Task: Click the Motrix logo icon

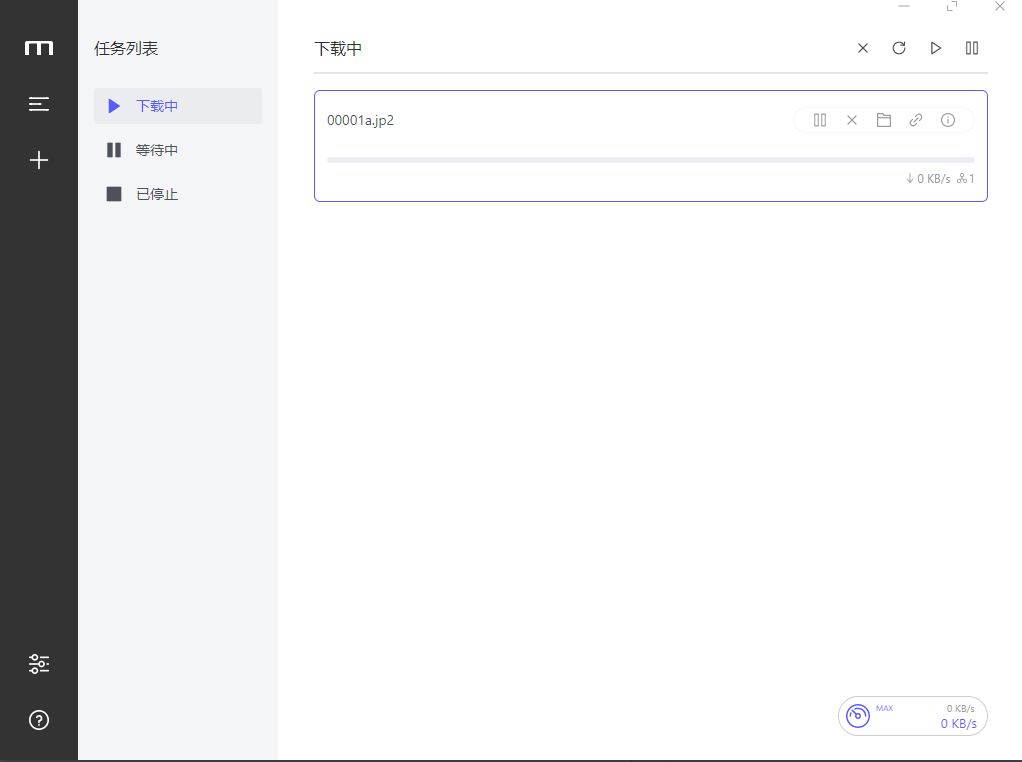Action: (x=39, y=48)
